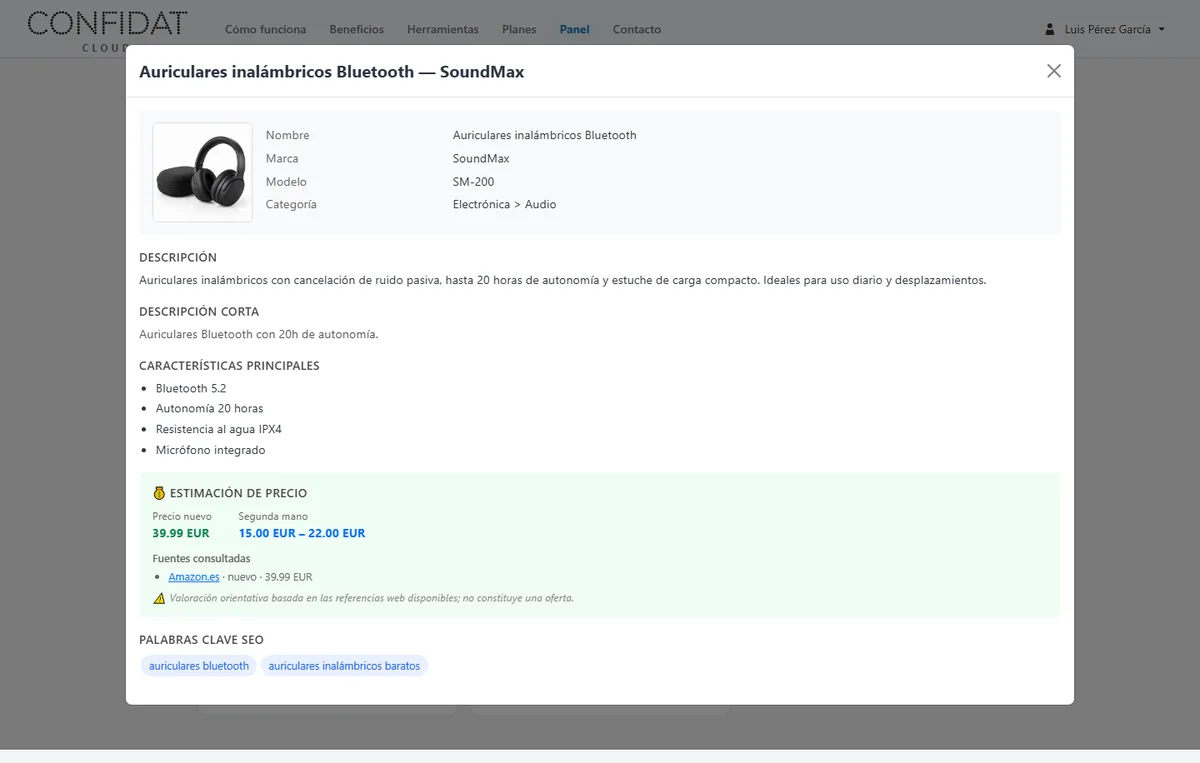Open the Amazon.es source link
Screen dimensions: 1200x763
click(194, 577)
